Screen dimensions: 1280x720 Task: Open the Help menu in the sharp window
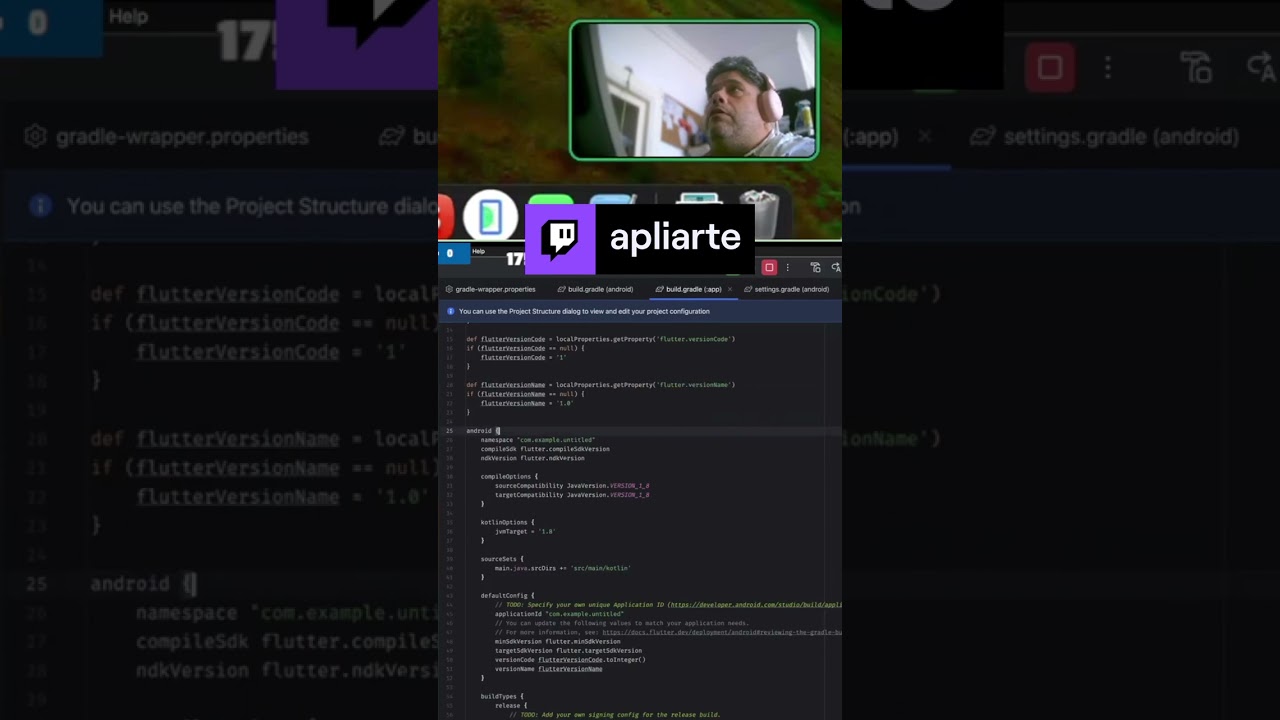[478, 251]
